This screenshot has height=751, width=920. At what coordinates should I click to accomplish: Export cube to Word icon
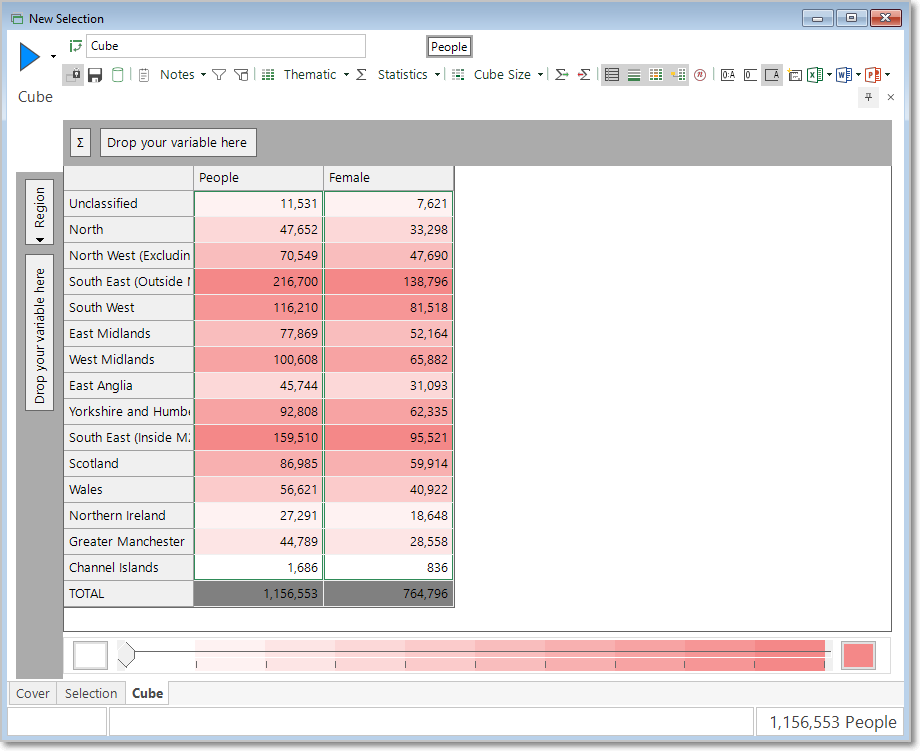844,75
